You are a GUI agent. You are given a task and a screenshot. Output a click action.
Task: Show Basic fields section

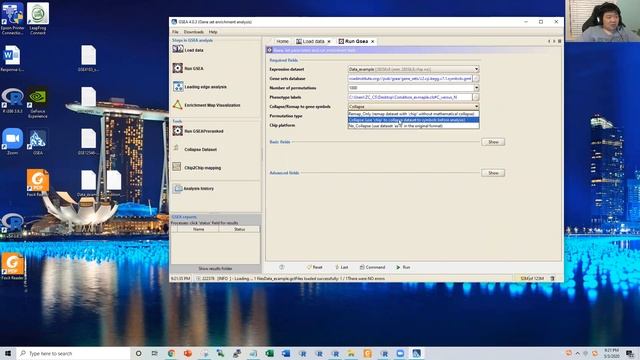click(493, 142)
